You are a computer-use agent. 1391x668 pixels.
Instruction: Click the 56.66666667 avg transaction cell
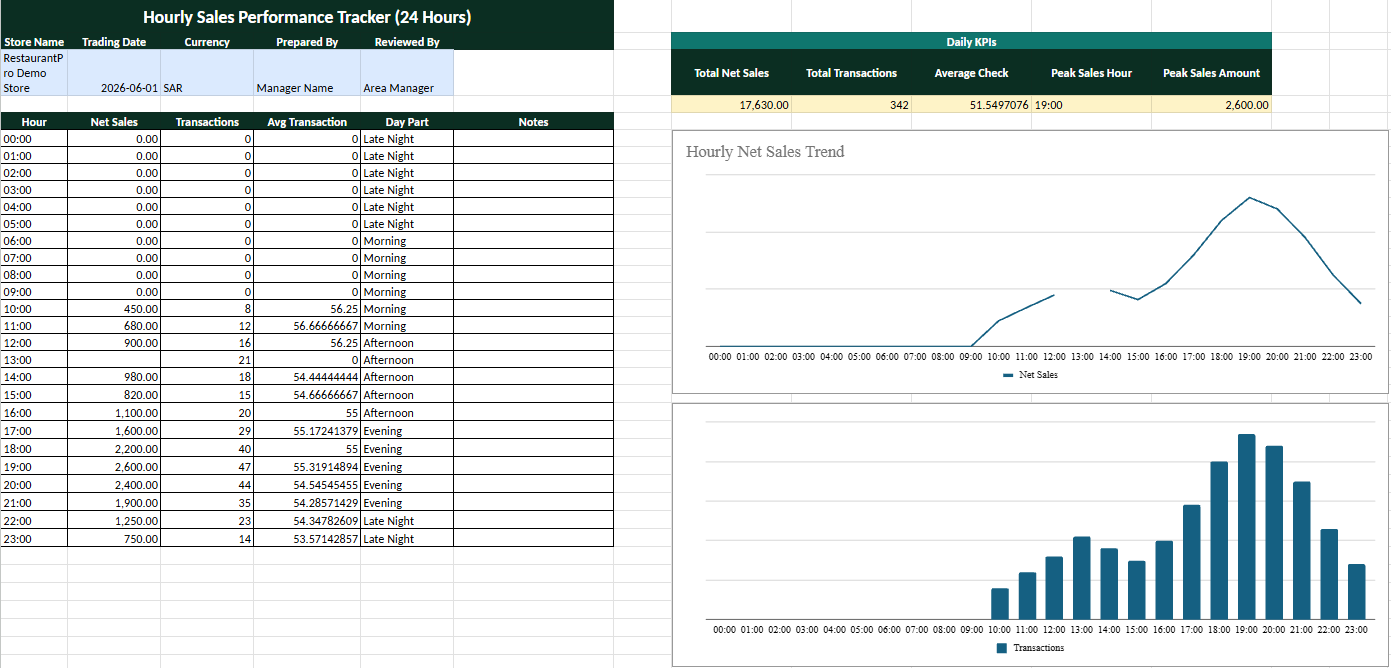coord(307,326)
